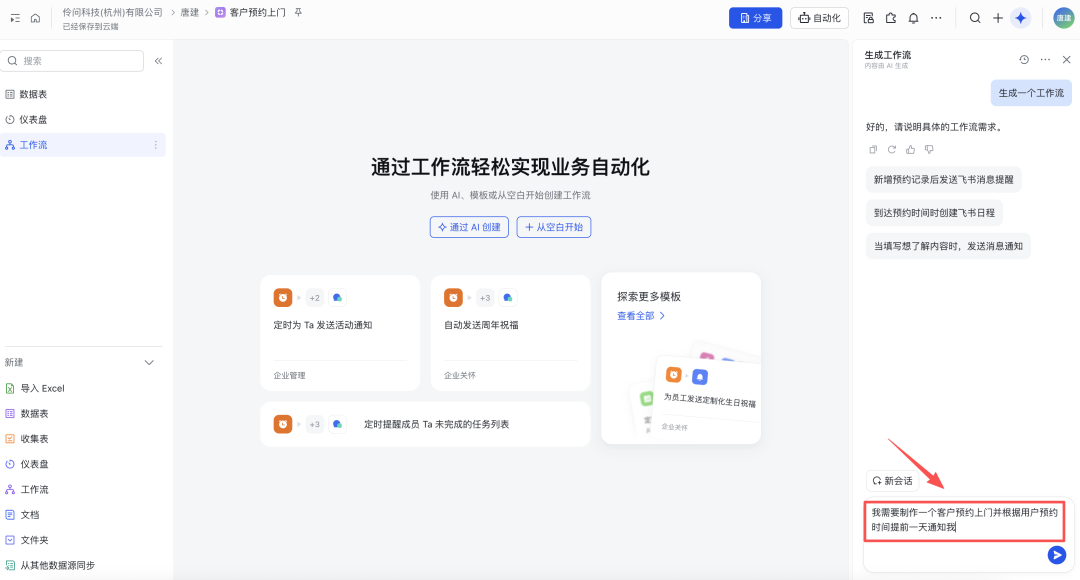Image resolution: width=1080 pixels, height=580 pixels.
Task: Open the chat history clock icon
Action: pos(1024,60)
